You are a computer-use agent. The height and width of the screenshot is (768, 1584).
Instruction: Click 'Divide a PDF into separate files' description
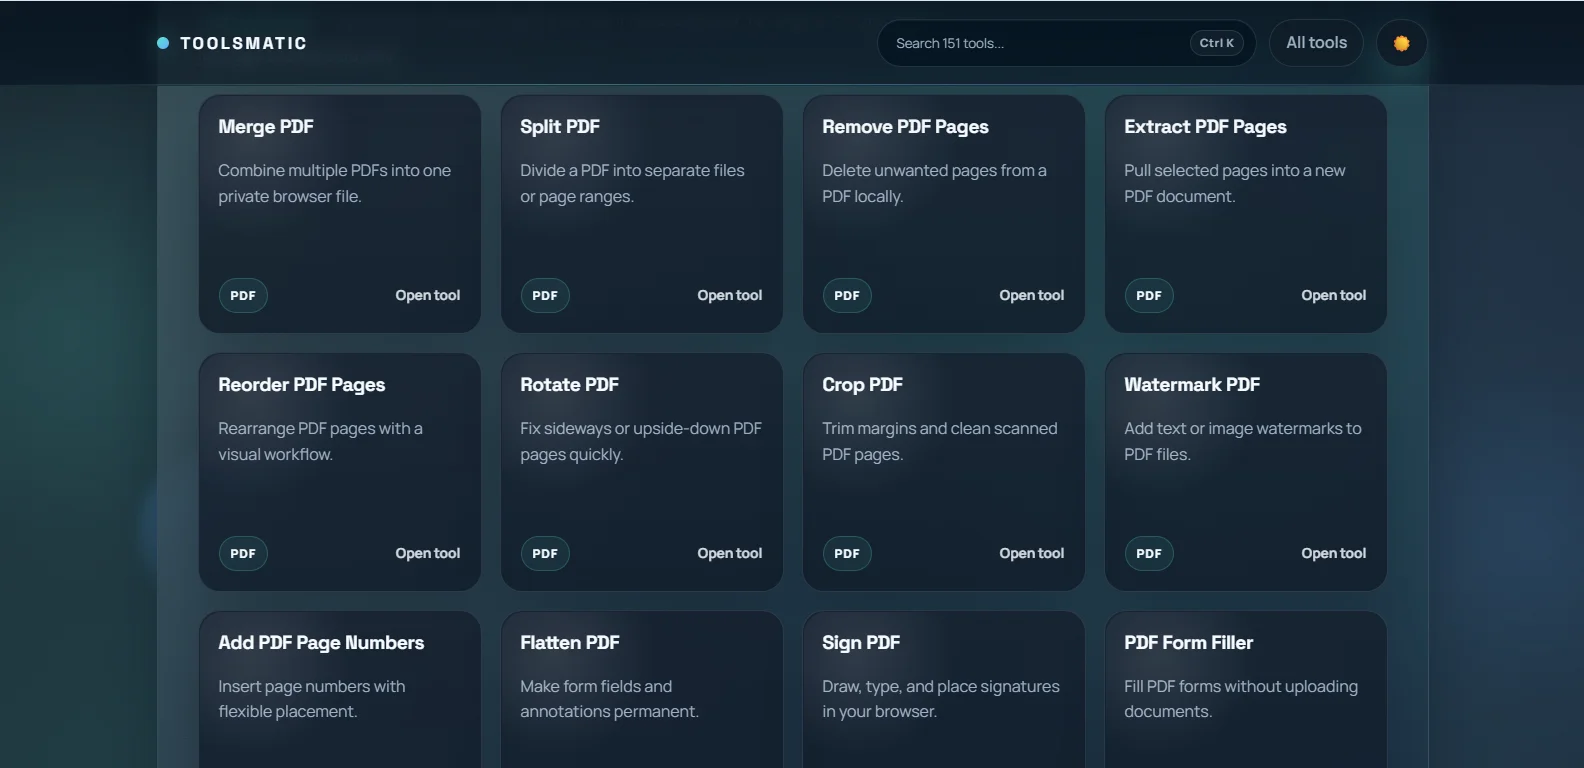632,183
